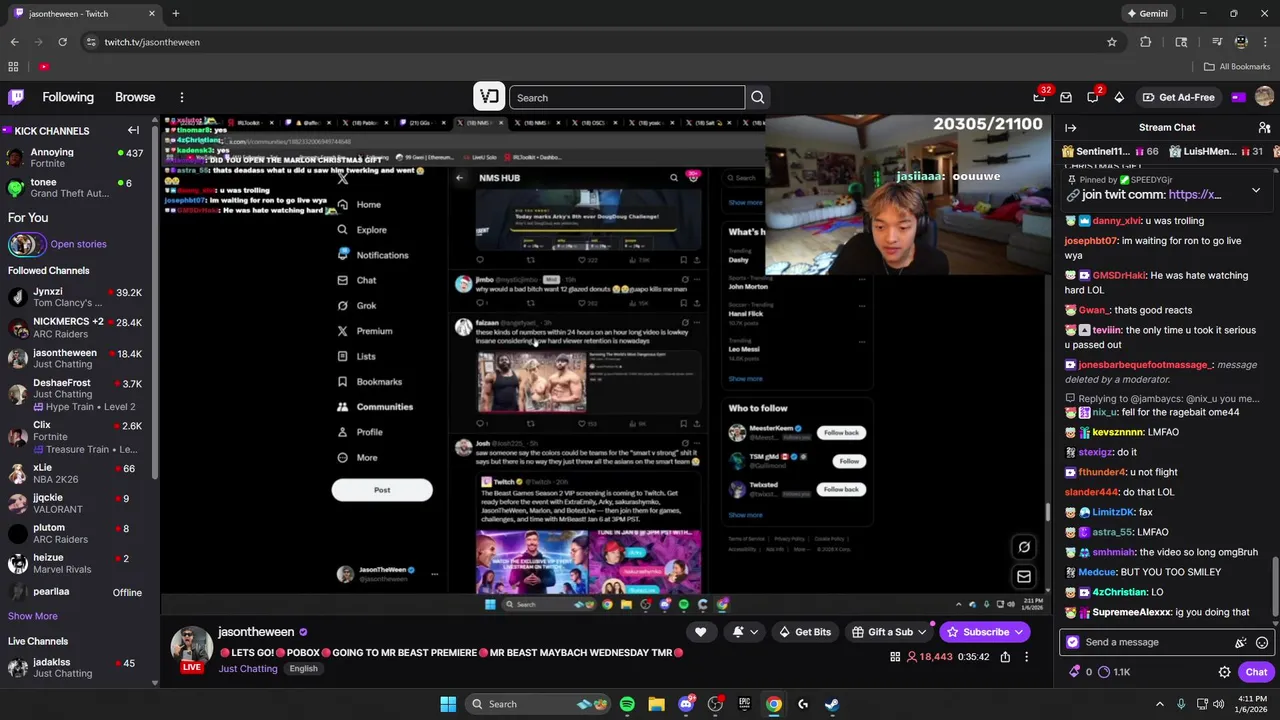Collapse the left sidebar arrow
The width and height of the screenshot is (1280, 720).
(133, 130)
